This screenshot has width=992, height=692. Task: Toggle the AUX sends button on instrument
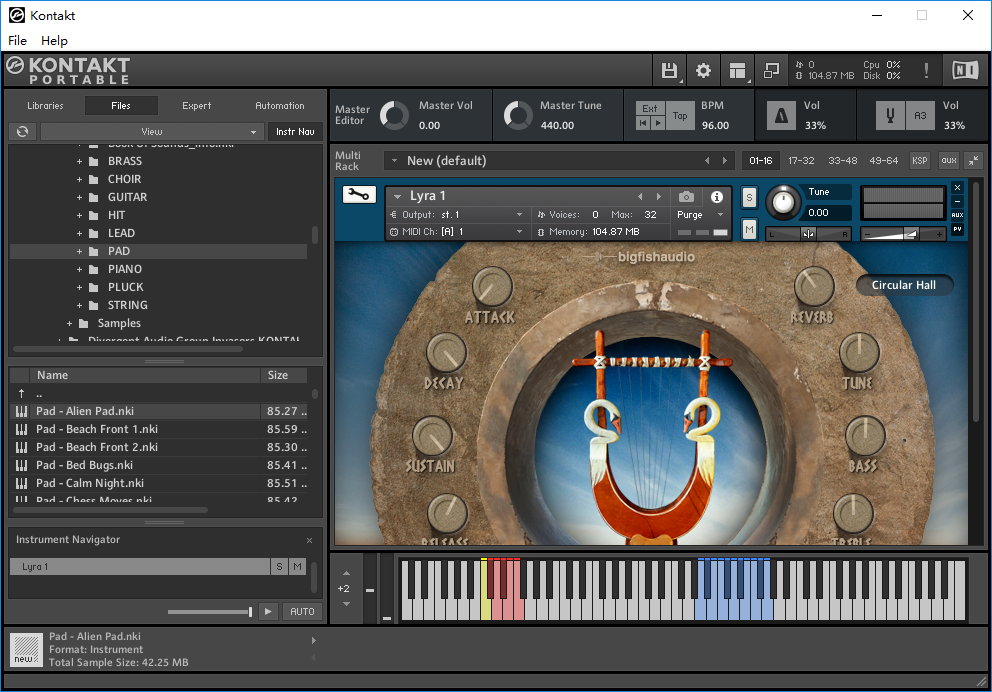pos(958,215)
